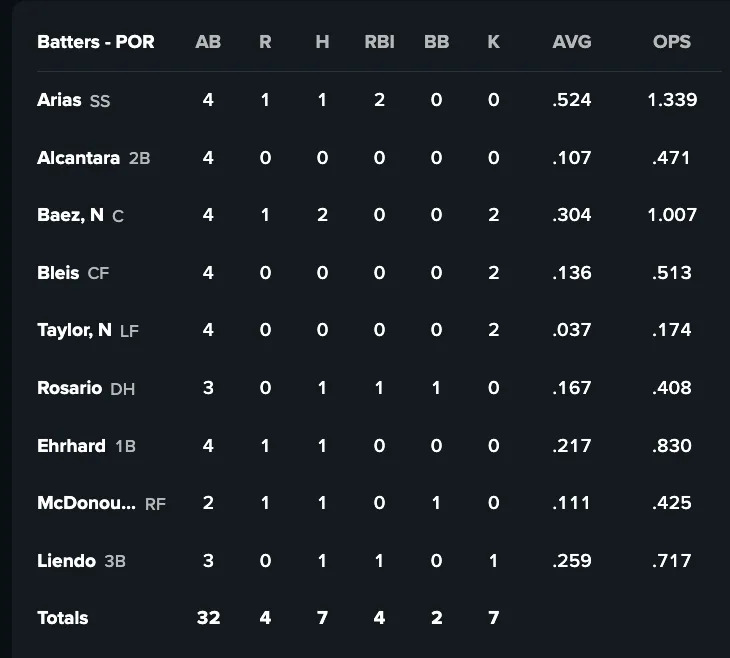This screenshot has width=730, height=658.
Task: Click the H column header
Action: pos(322,42)
